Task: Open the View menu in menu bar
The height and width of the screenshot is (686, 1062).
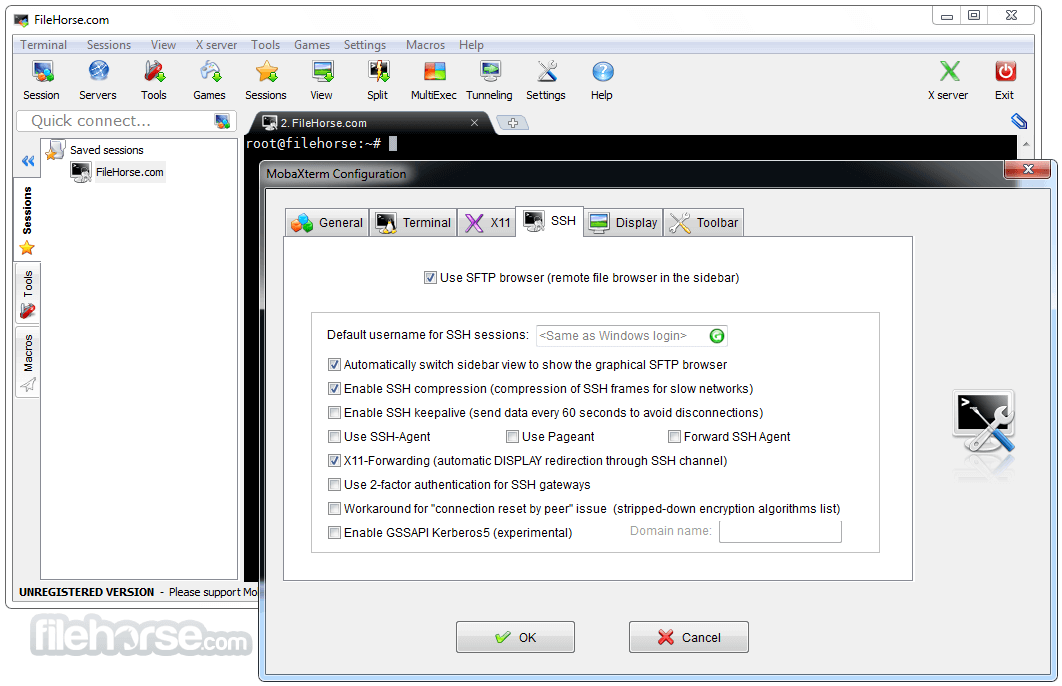Action: pos(163,45)
